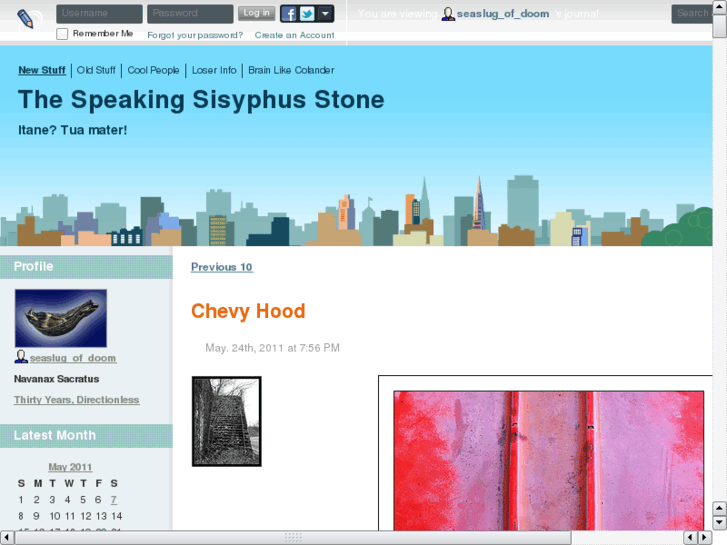Image resolution: width=727 pixels, height=545 pixels.
Task: Click the horizontal scrollbar thumb
Action: point(293,538)
